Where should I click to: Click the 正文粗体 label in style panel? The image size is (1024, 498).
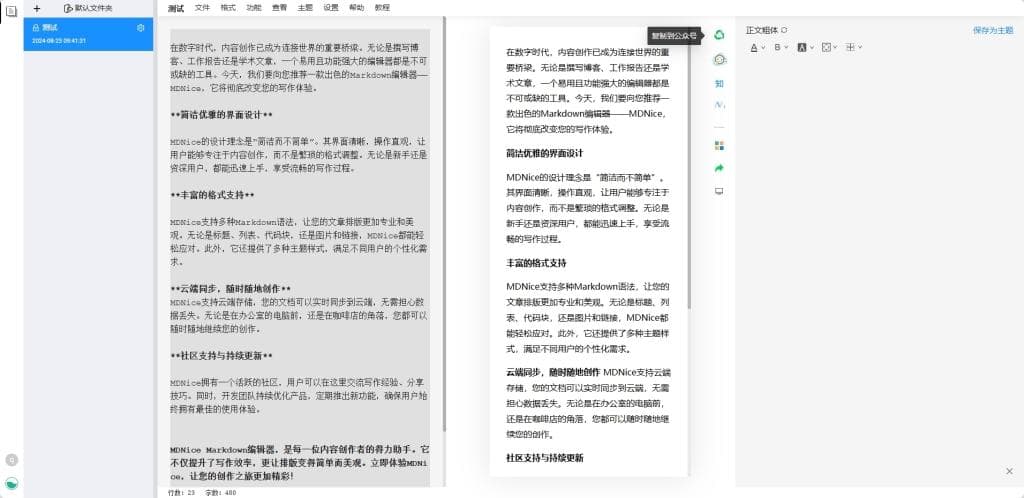click(762, 30)
